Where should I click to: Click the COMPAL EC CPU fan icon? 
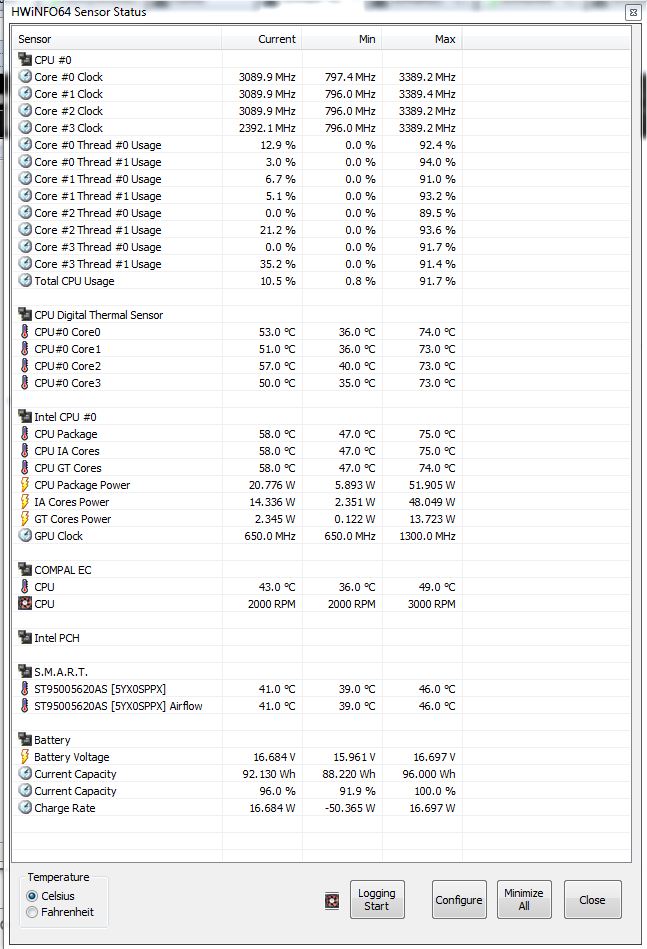point(25,603)
